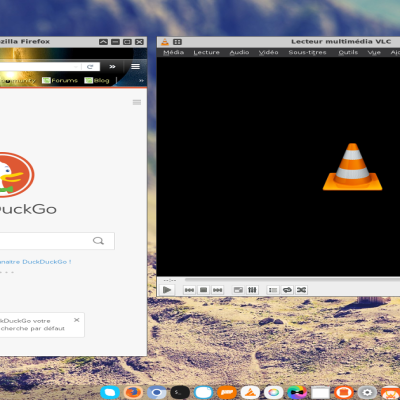Open the Forums bookmark in Firefox

(60, 80)
